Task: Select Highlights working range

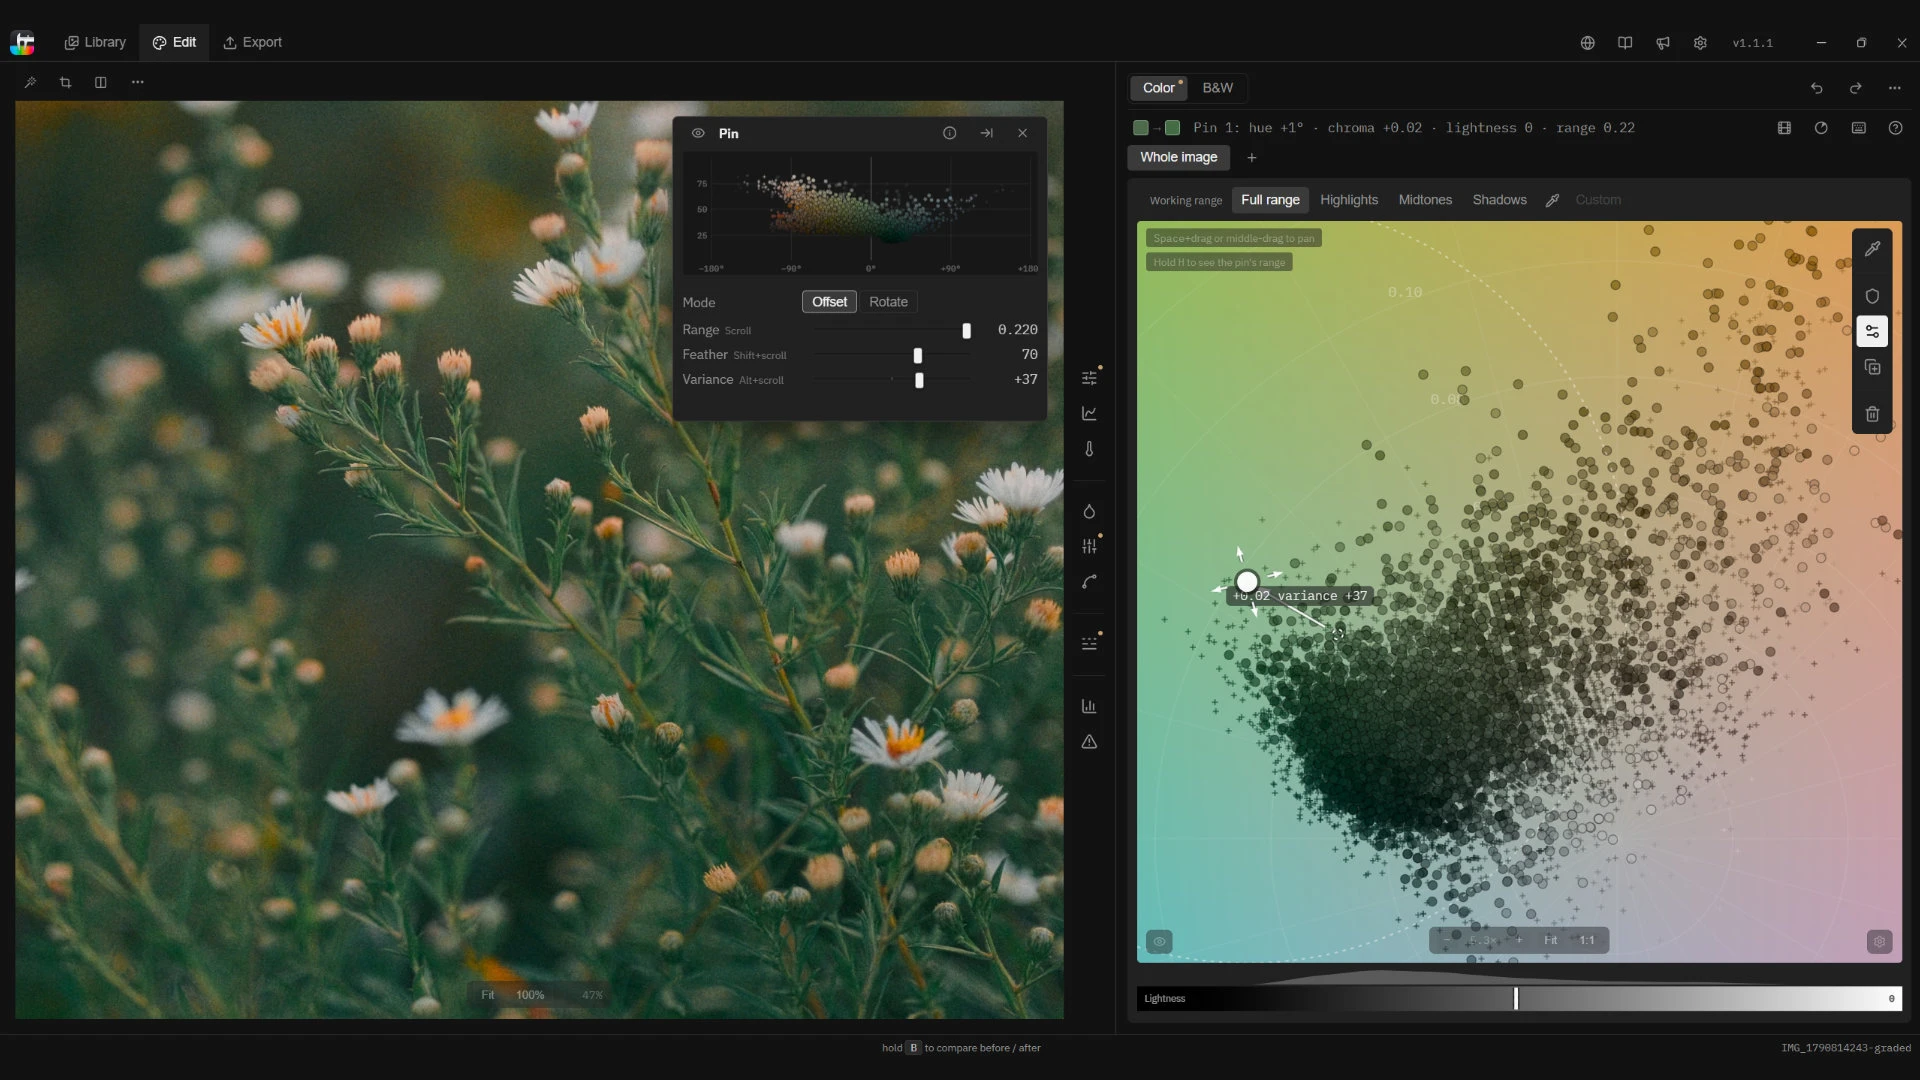Action: point(1348,200)
